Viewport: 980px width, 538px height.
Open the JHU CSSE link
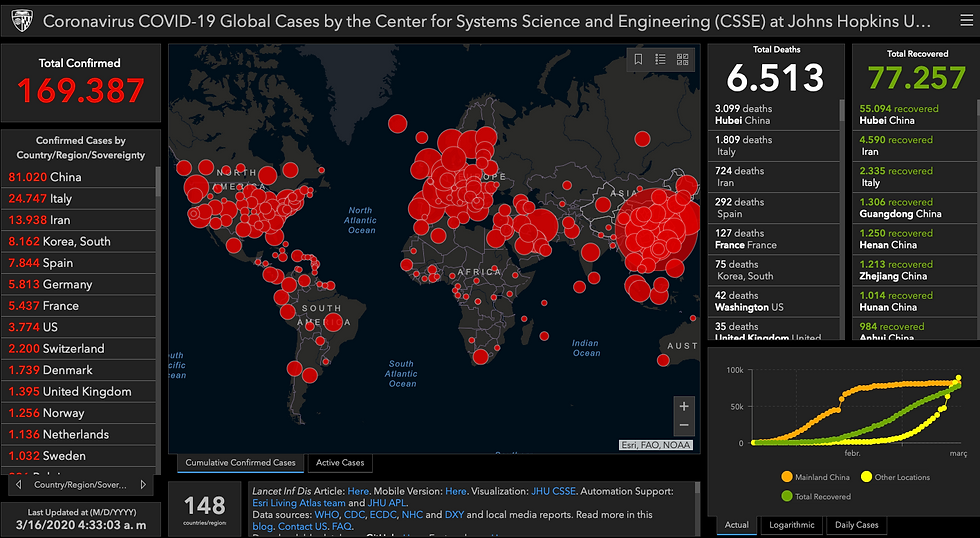click(x=553, y=491)
